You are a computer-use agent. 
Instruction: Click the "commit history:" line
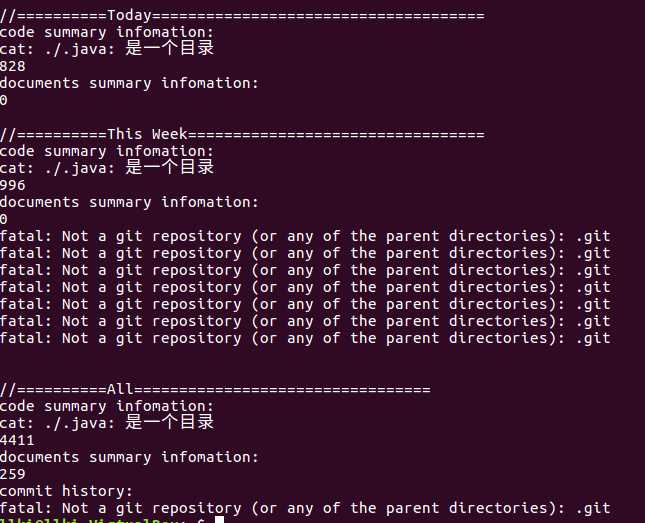(x=66, y=491)
